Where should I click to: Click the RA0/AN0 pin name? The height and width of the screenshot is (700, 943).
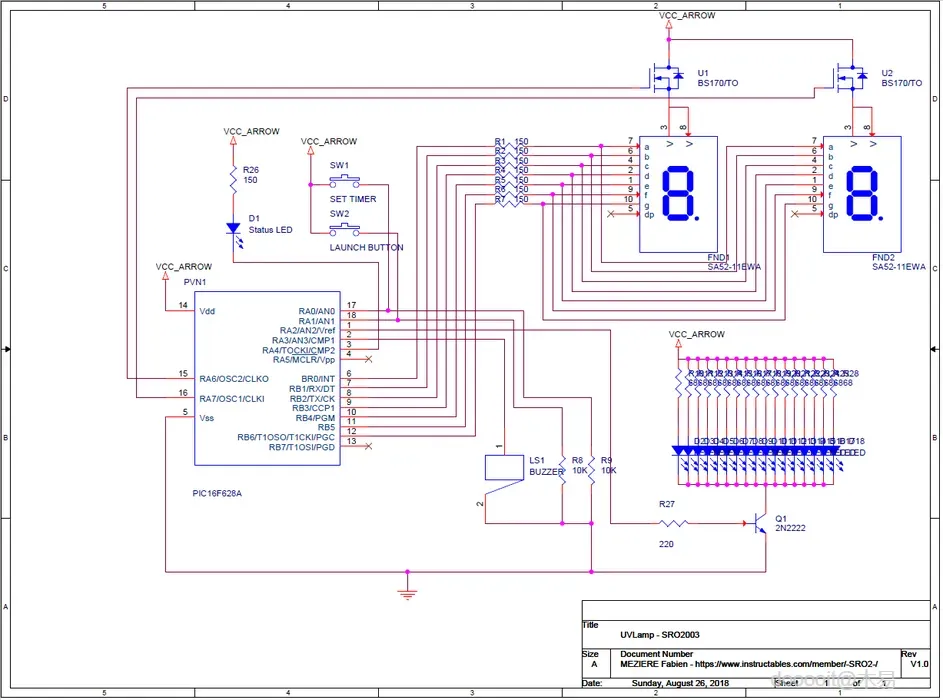(x=316, y=311)
